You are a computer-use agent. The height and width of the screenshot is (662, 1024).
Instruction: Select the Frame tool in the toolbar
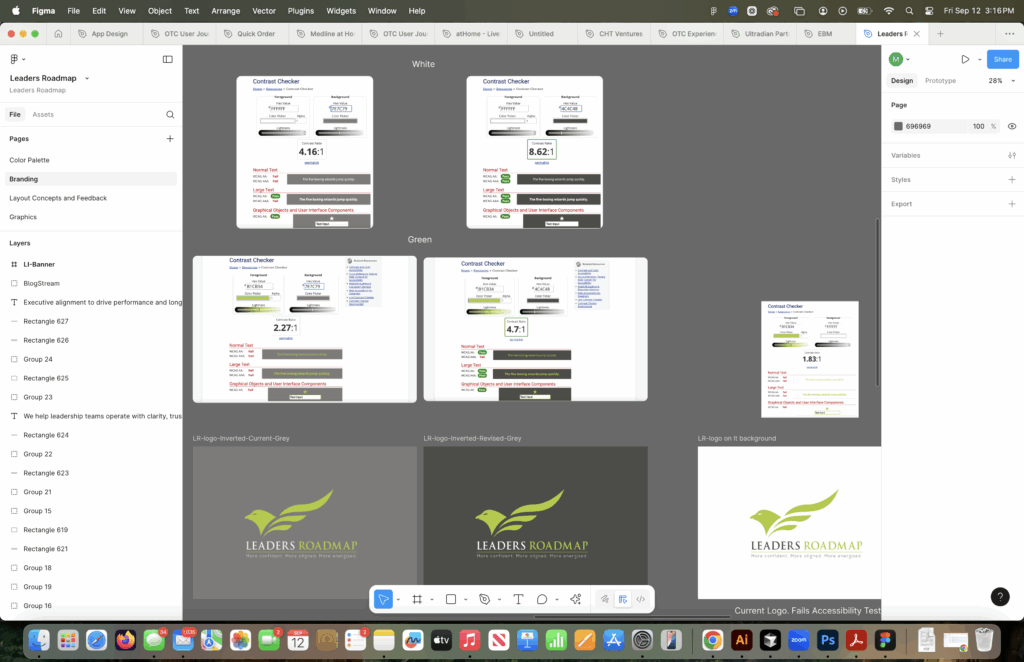417,599
